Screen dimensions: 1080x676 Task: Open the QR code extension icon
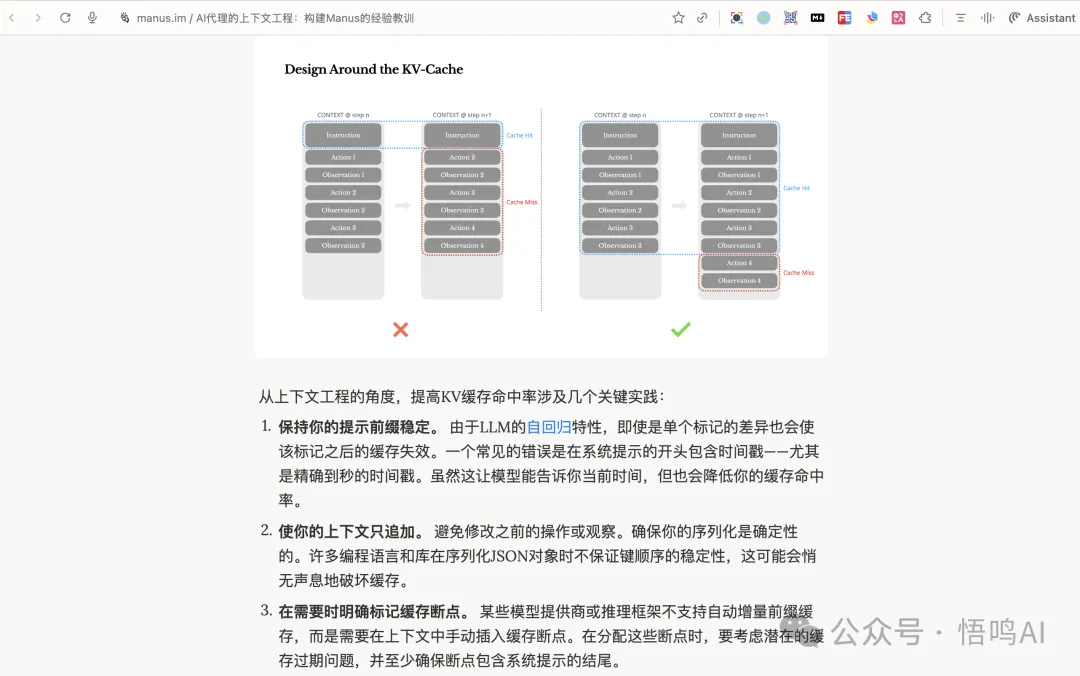pyautogui.click(x=790, y=18)
